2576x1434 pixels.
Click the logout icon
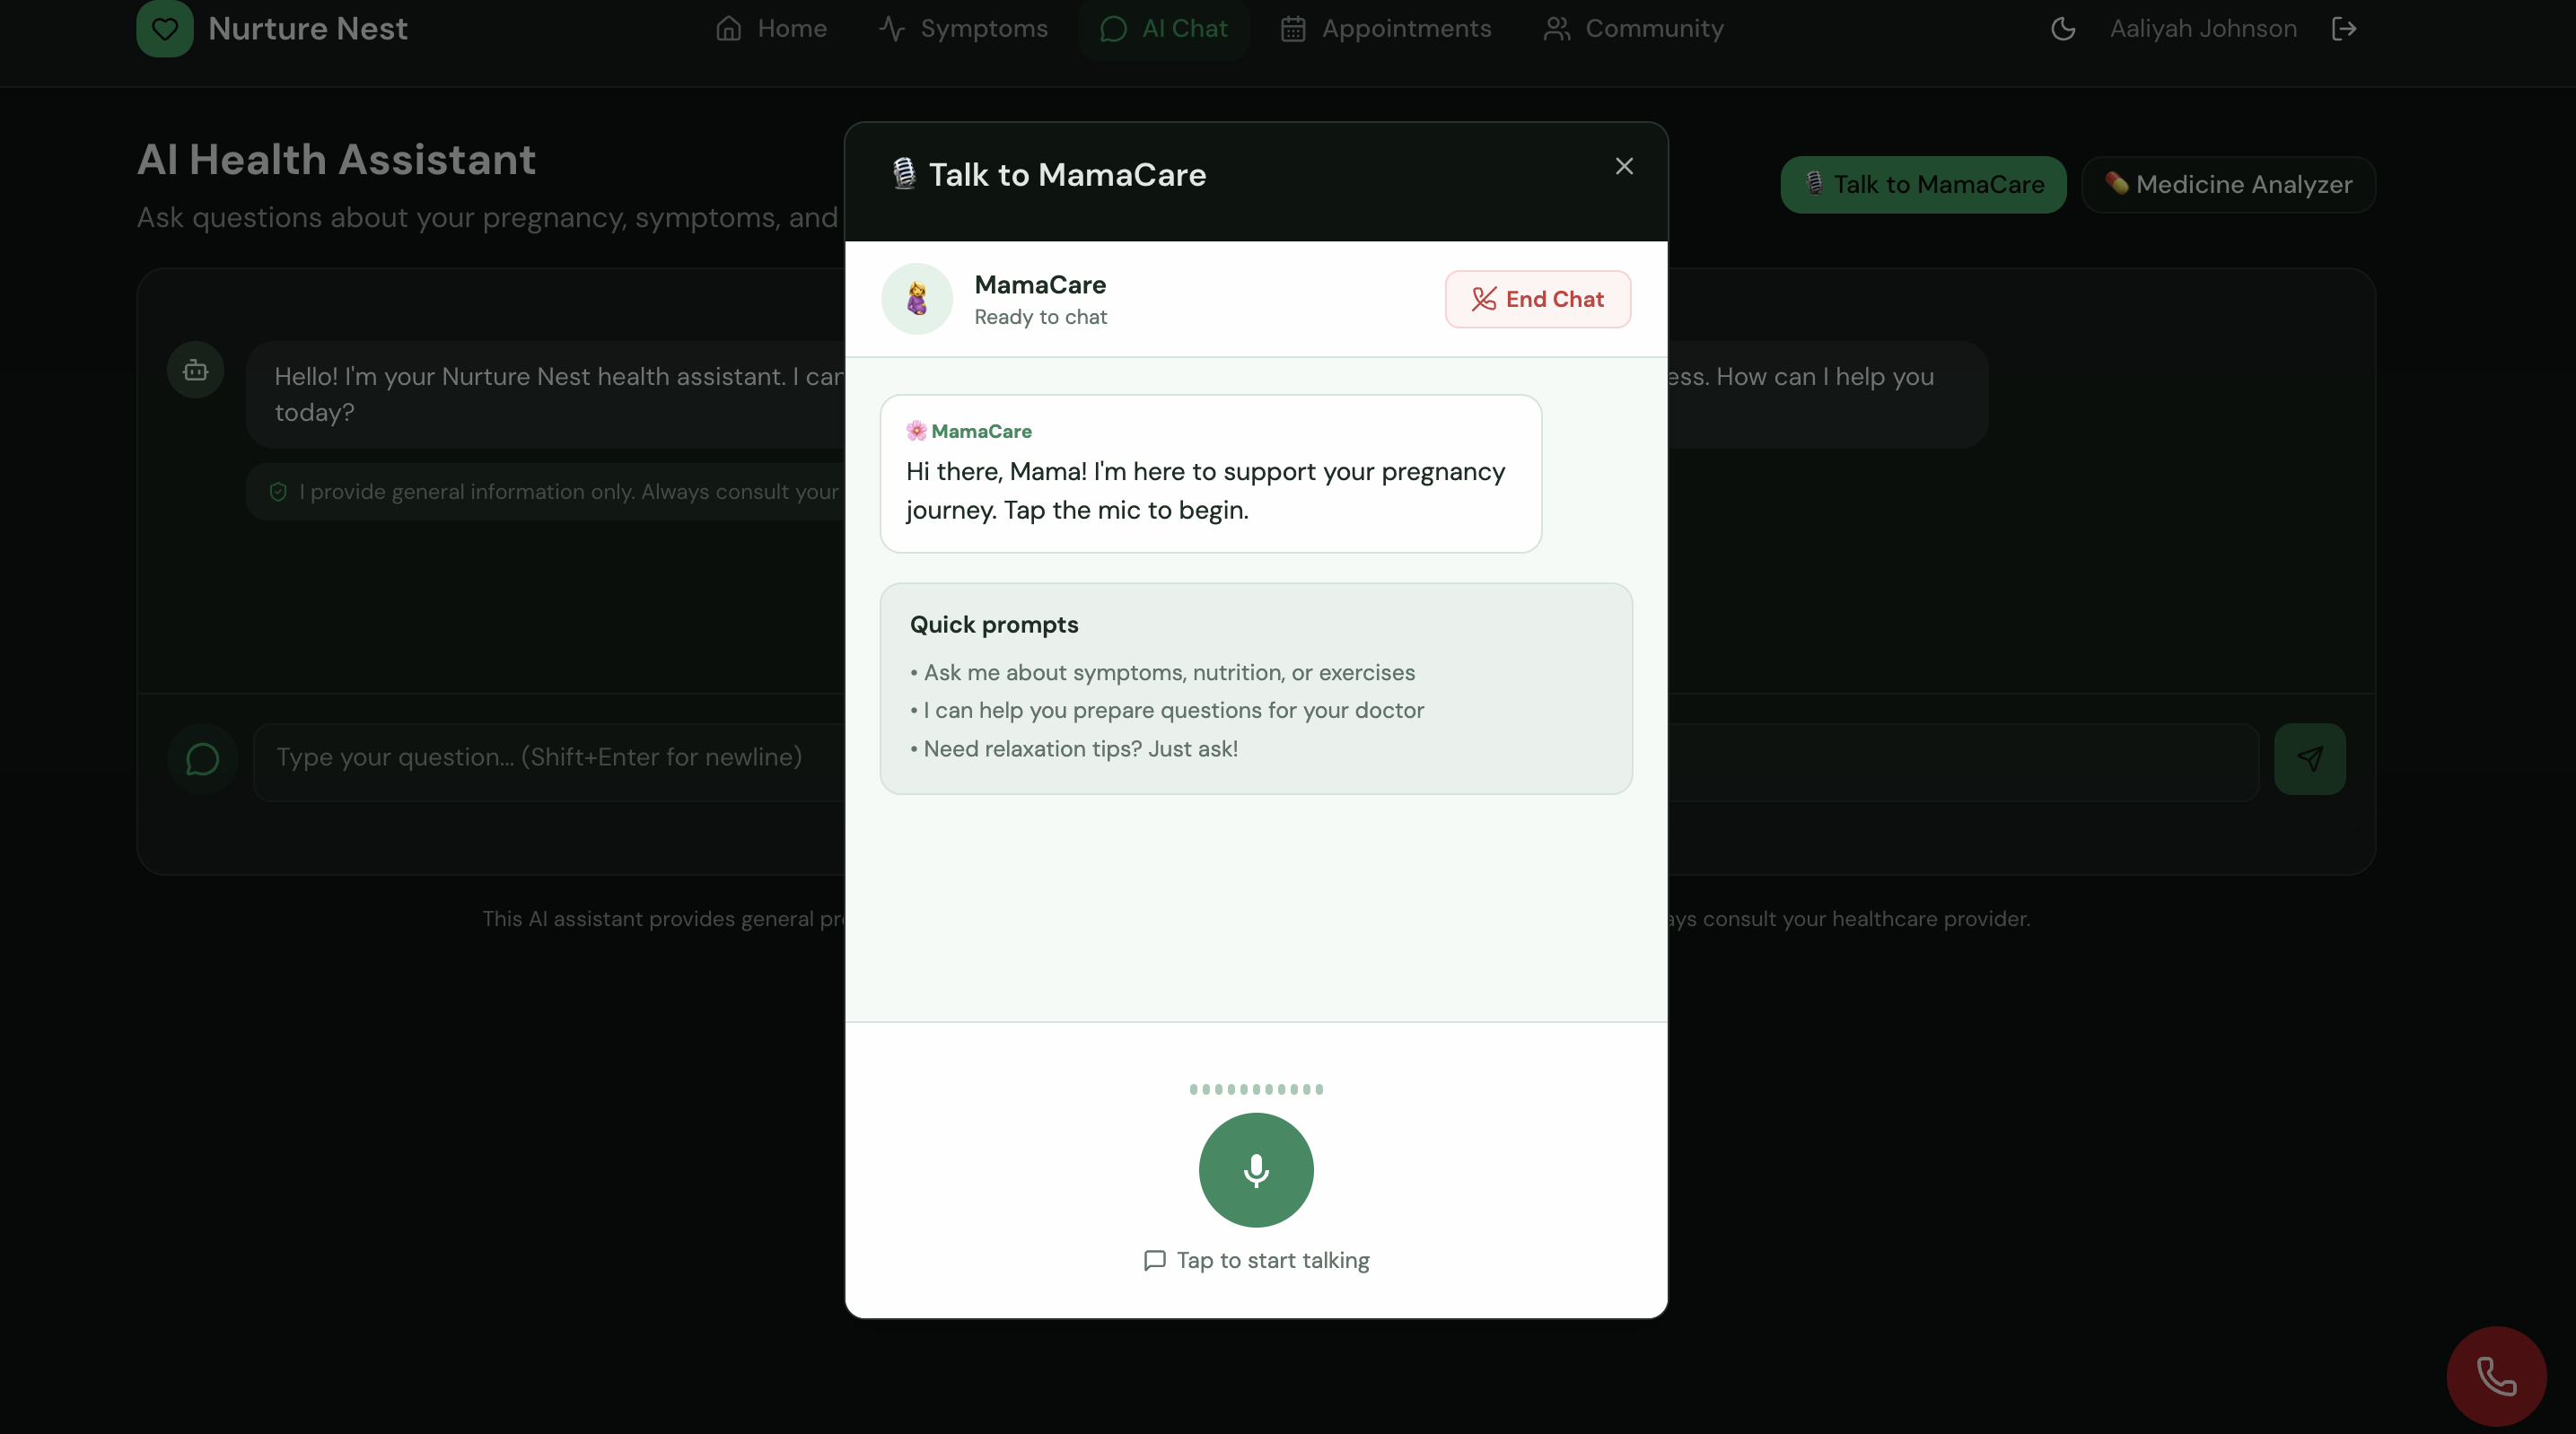pos(2344,28)
